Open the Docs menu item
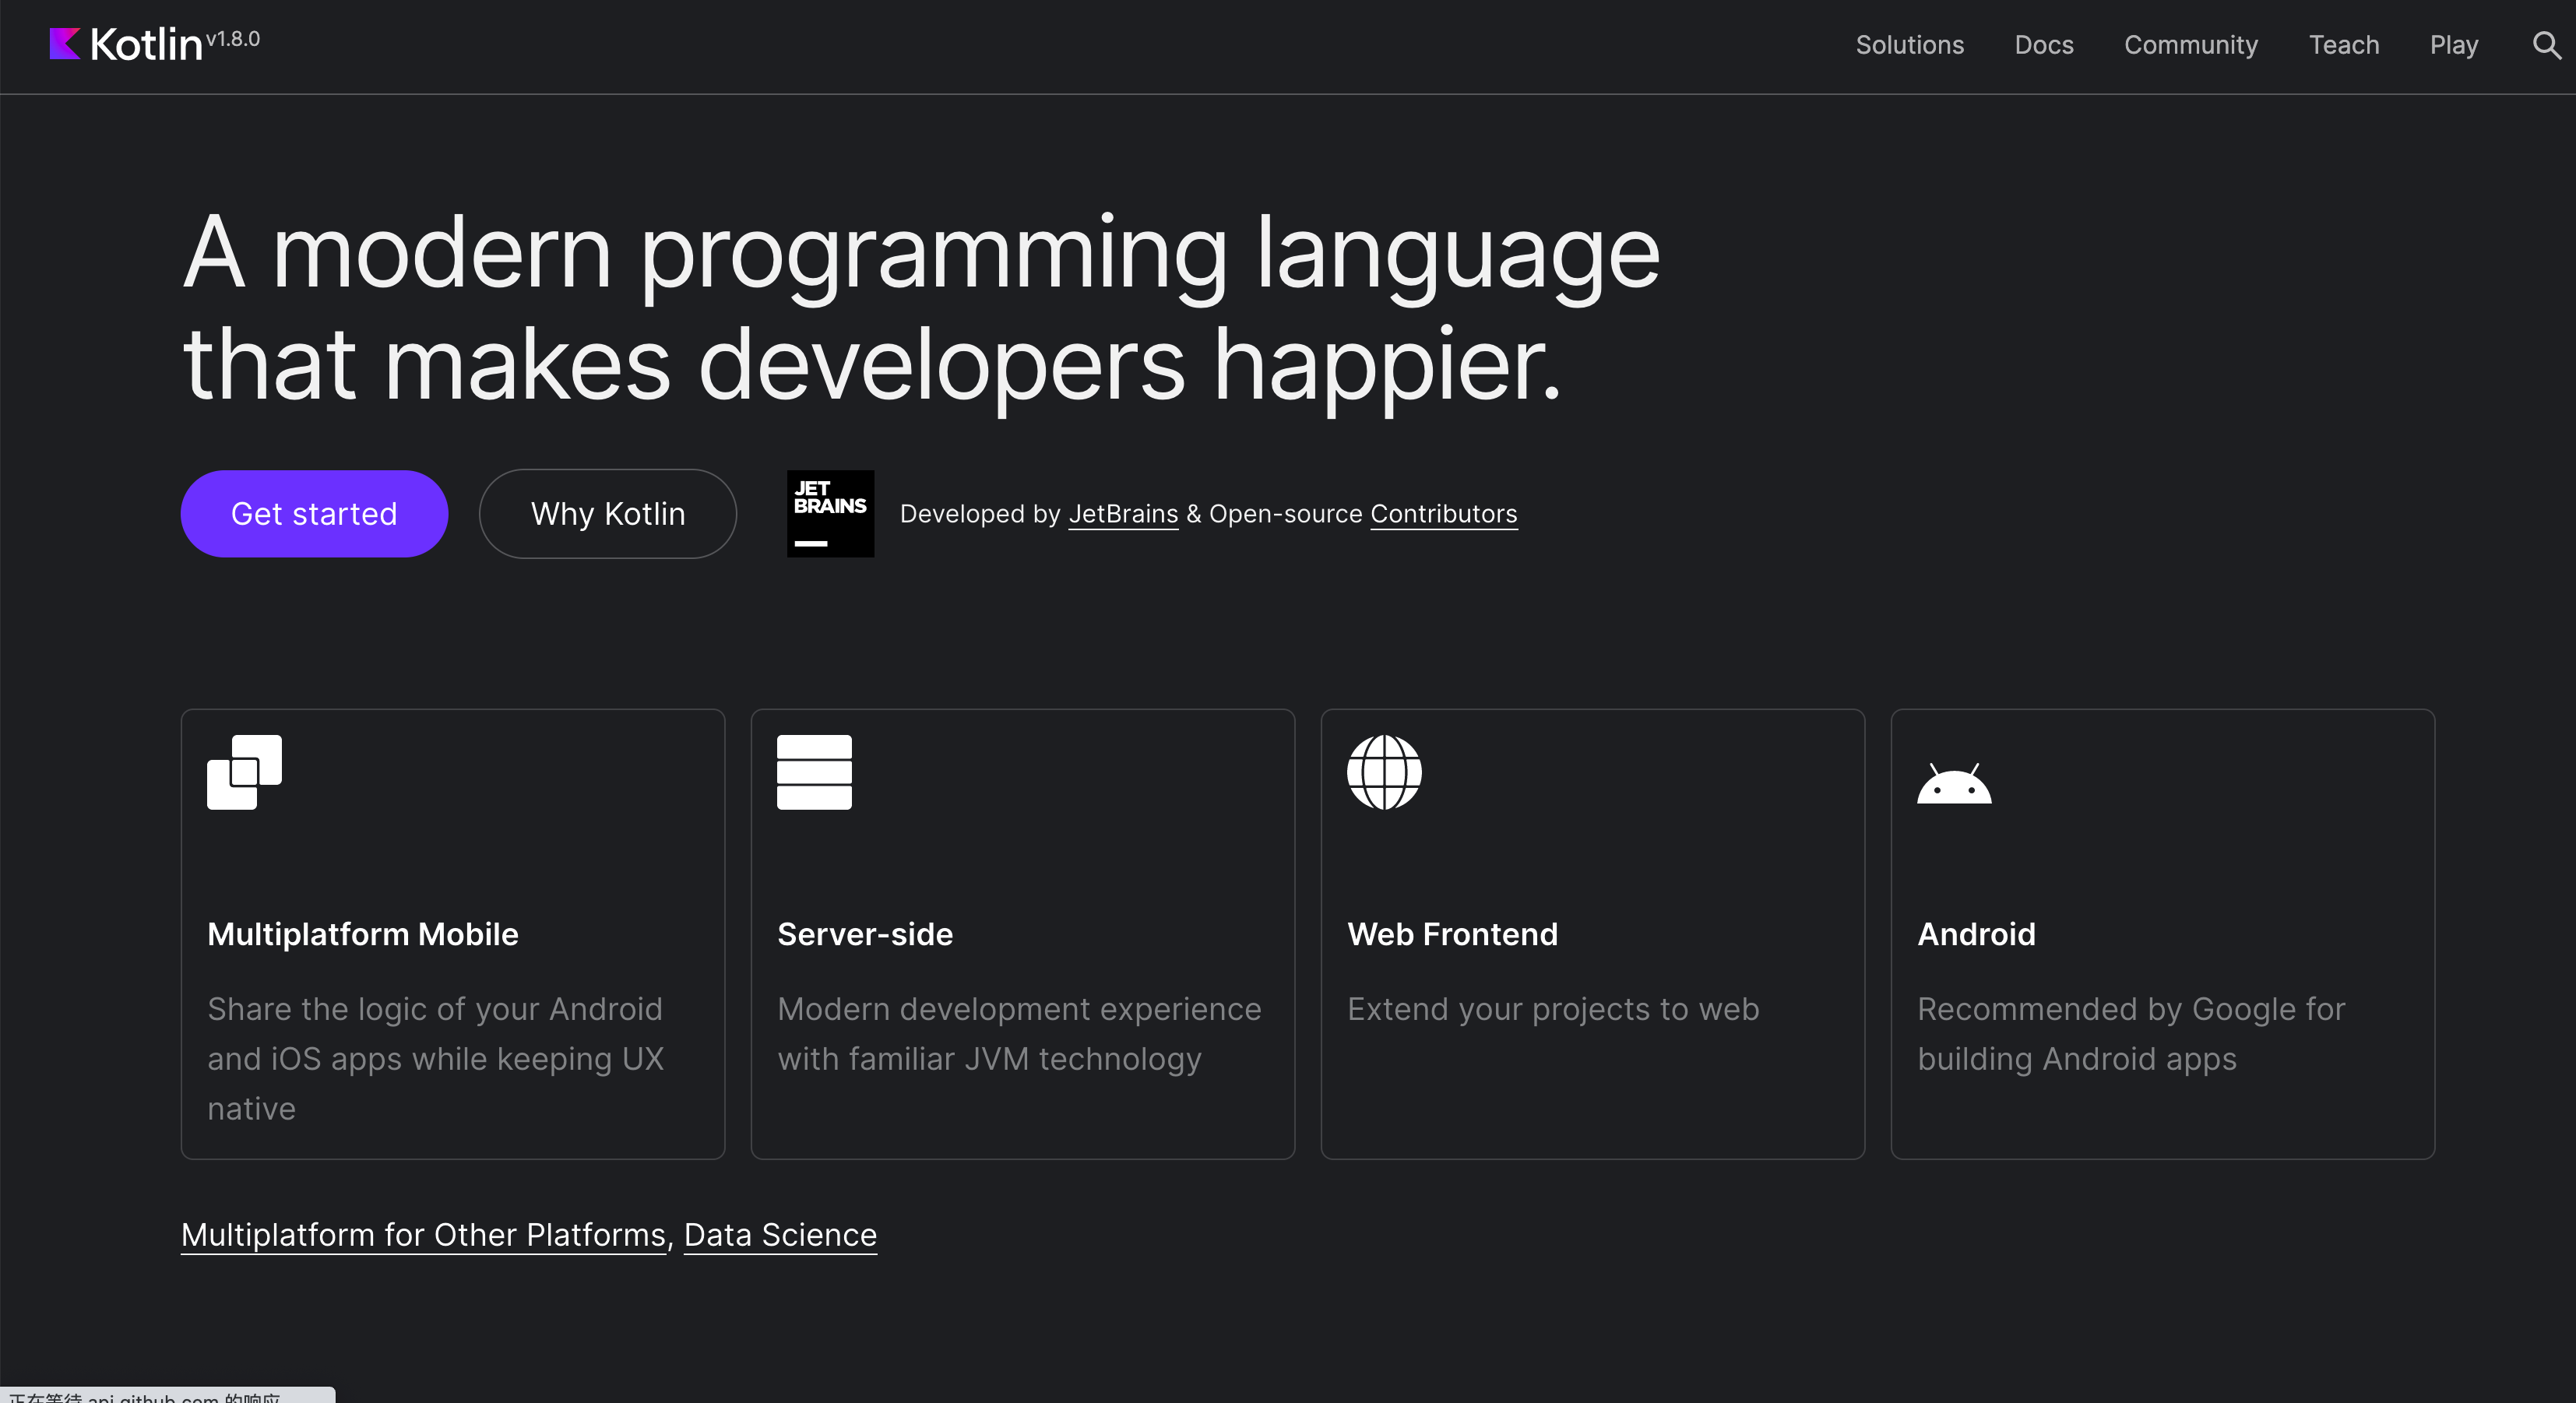Screen dimensions: 2576x1403 click(x=2043, y=45)
